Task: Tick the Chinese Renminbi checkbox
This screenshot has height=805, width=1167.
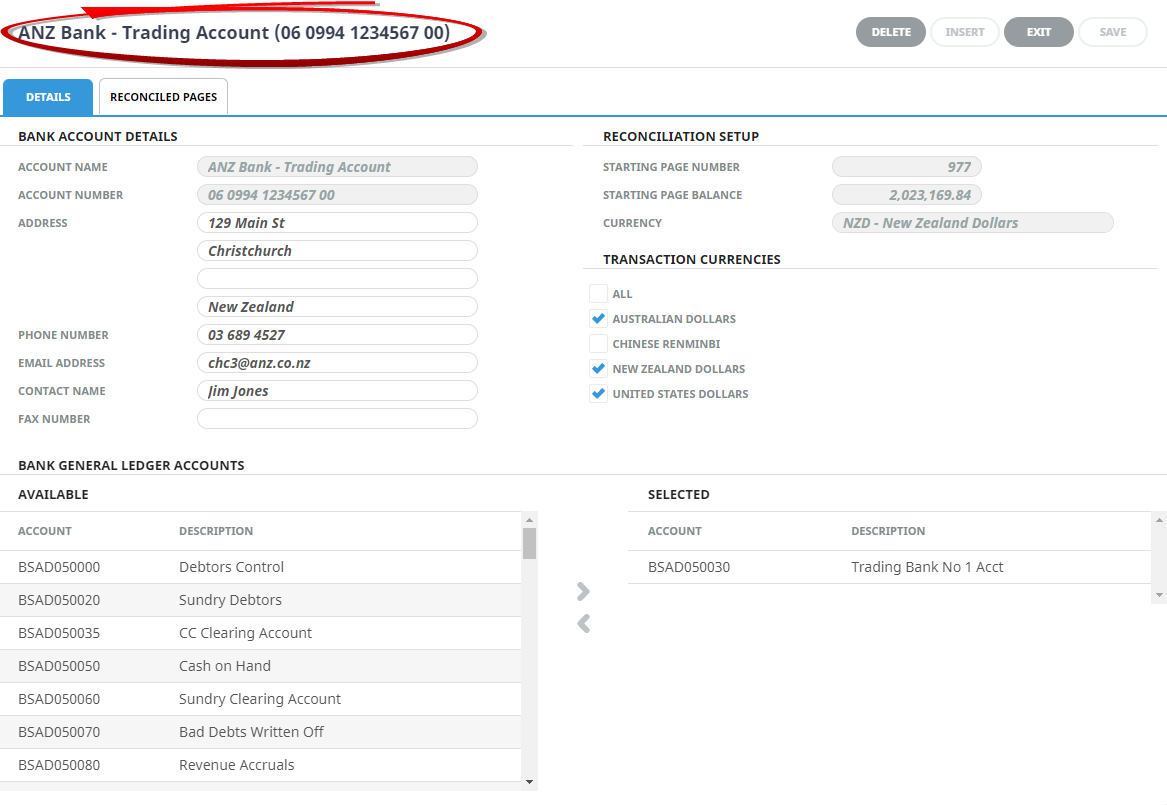Action: (598, 344)
